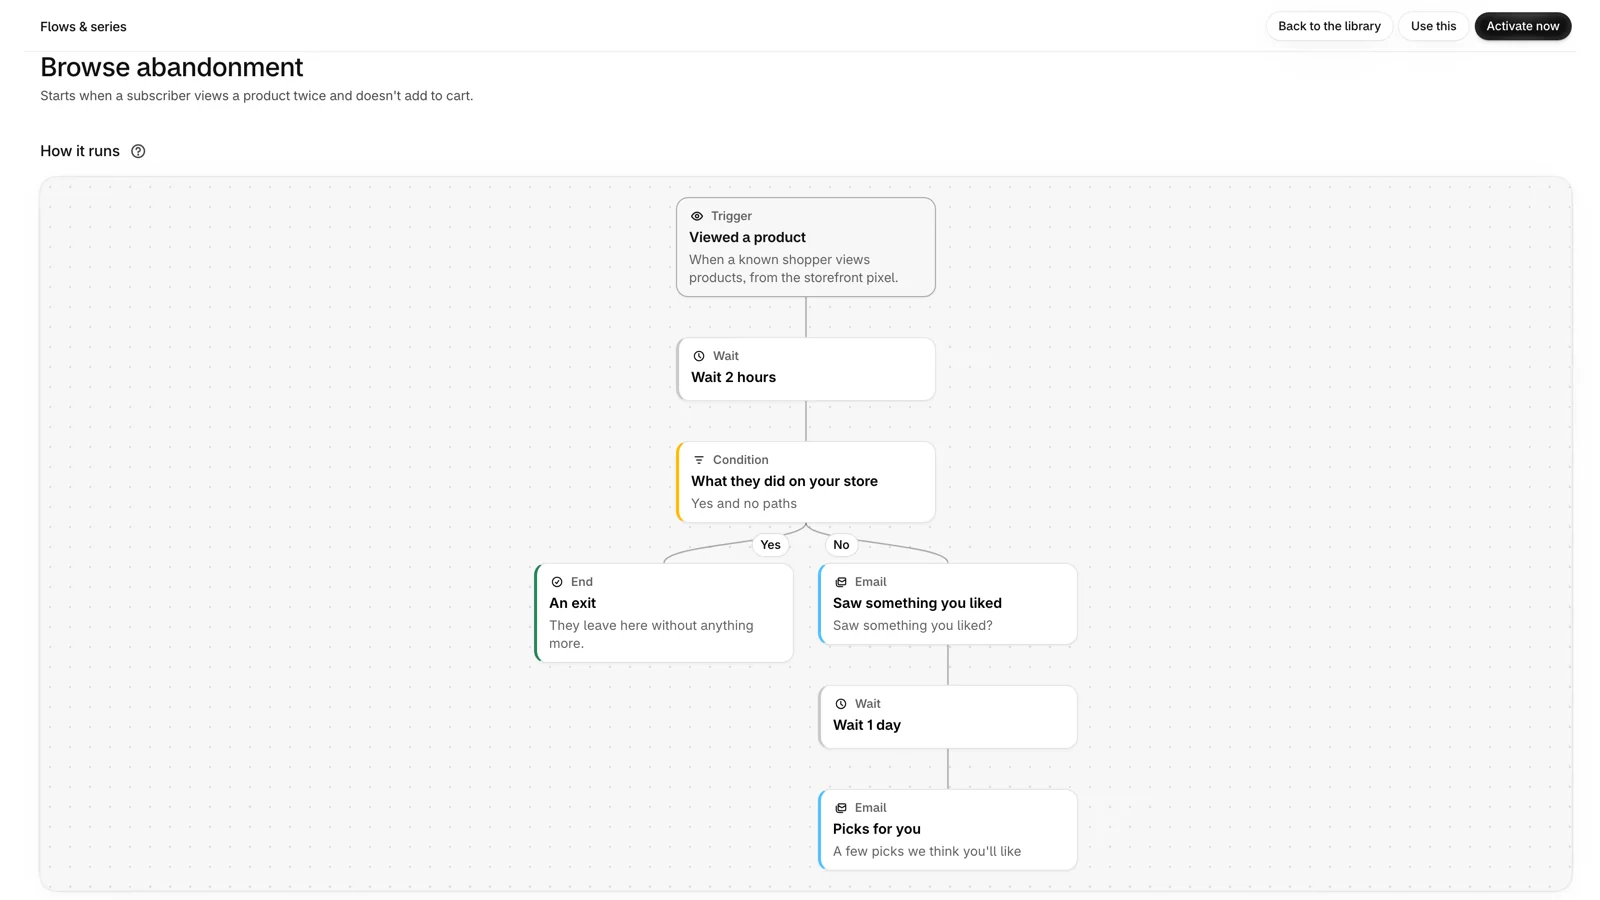
Task: Click the checkmark icon on End node
Action: pyautogui.click(x=557, y=582)
